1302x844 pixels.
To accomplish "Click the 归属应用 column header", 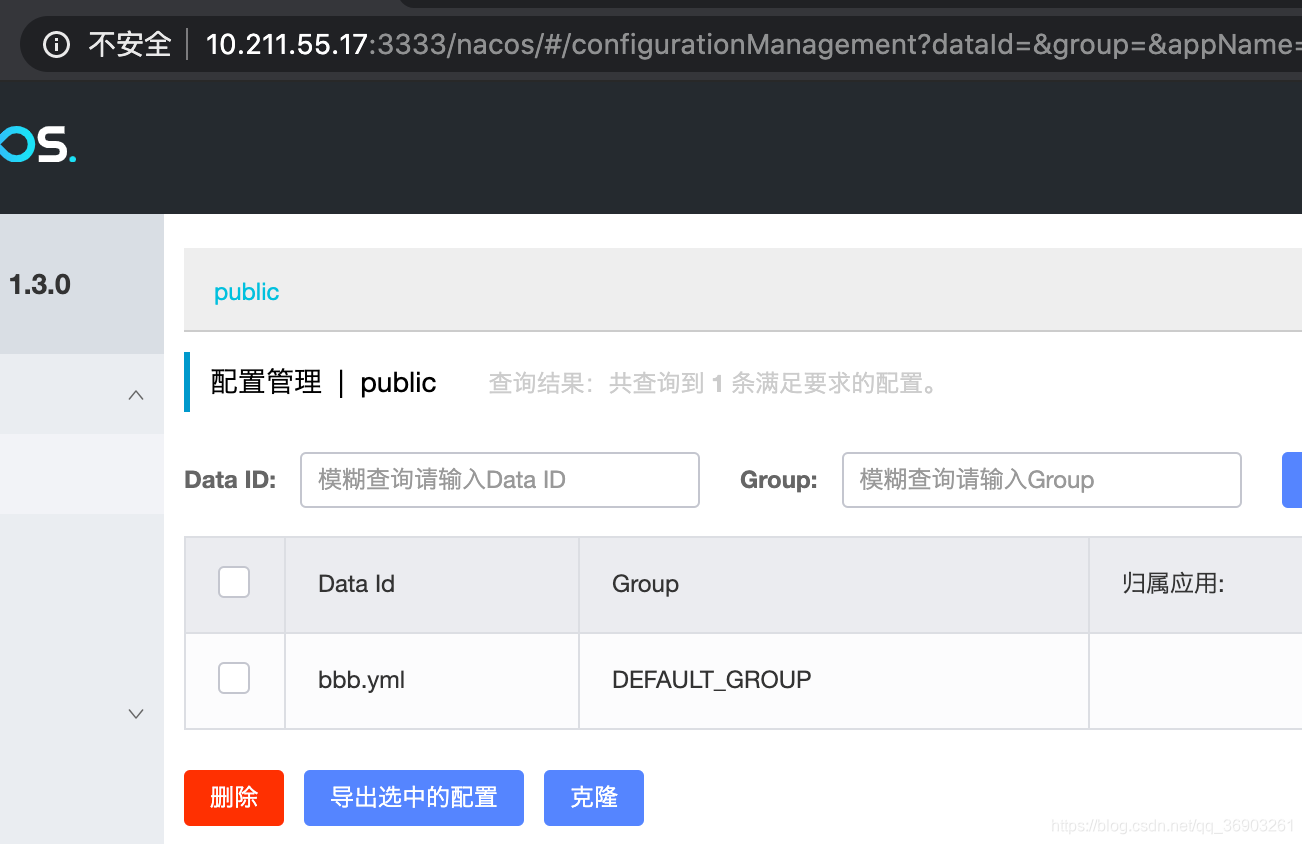I will click(x=1196, y=585).
